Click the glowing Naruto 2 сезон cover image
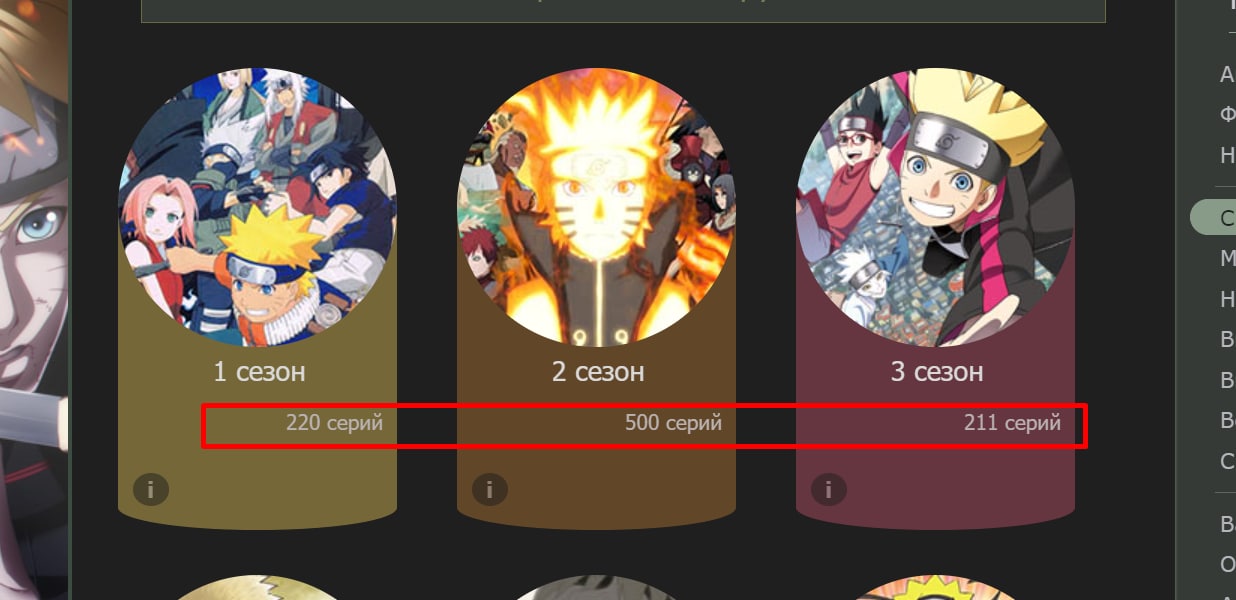 [596, 207]
